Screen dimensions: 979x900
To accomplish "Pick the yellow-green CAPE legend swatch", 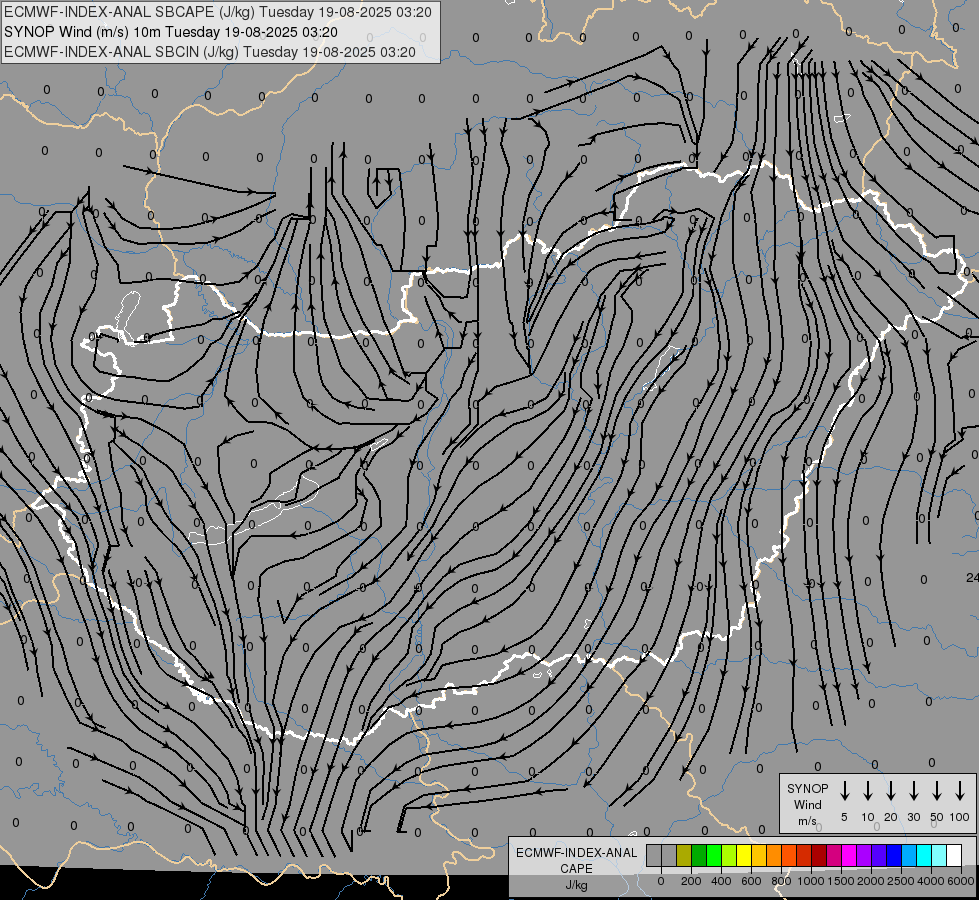I will 729,855.
